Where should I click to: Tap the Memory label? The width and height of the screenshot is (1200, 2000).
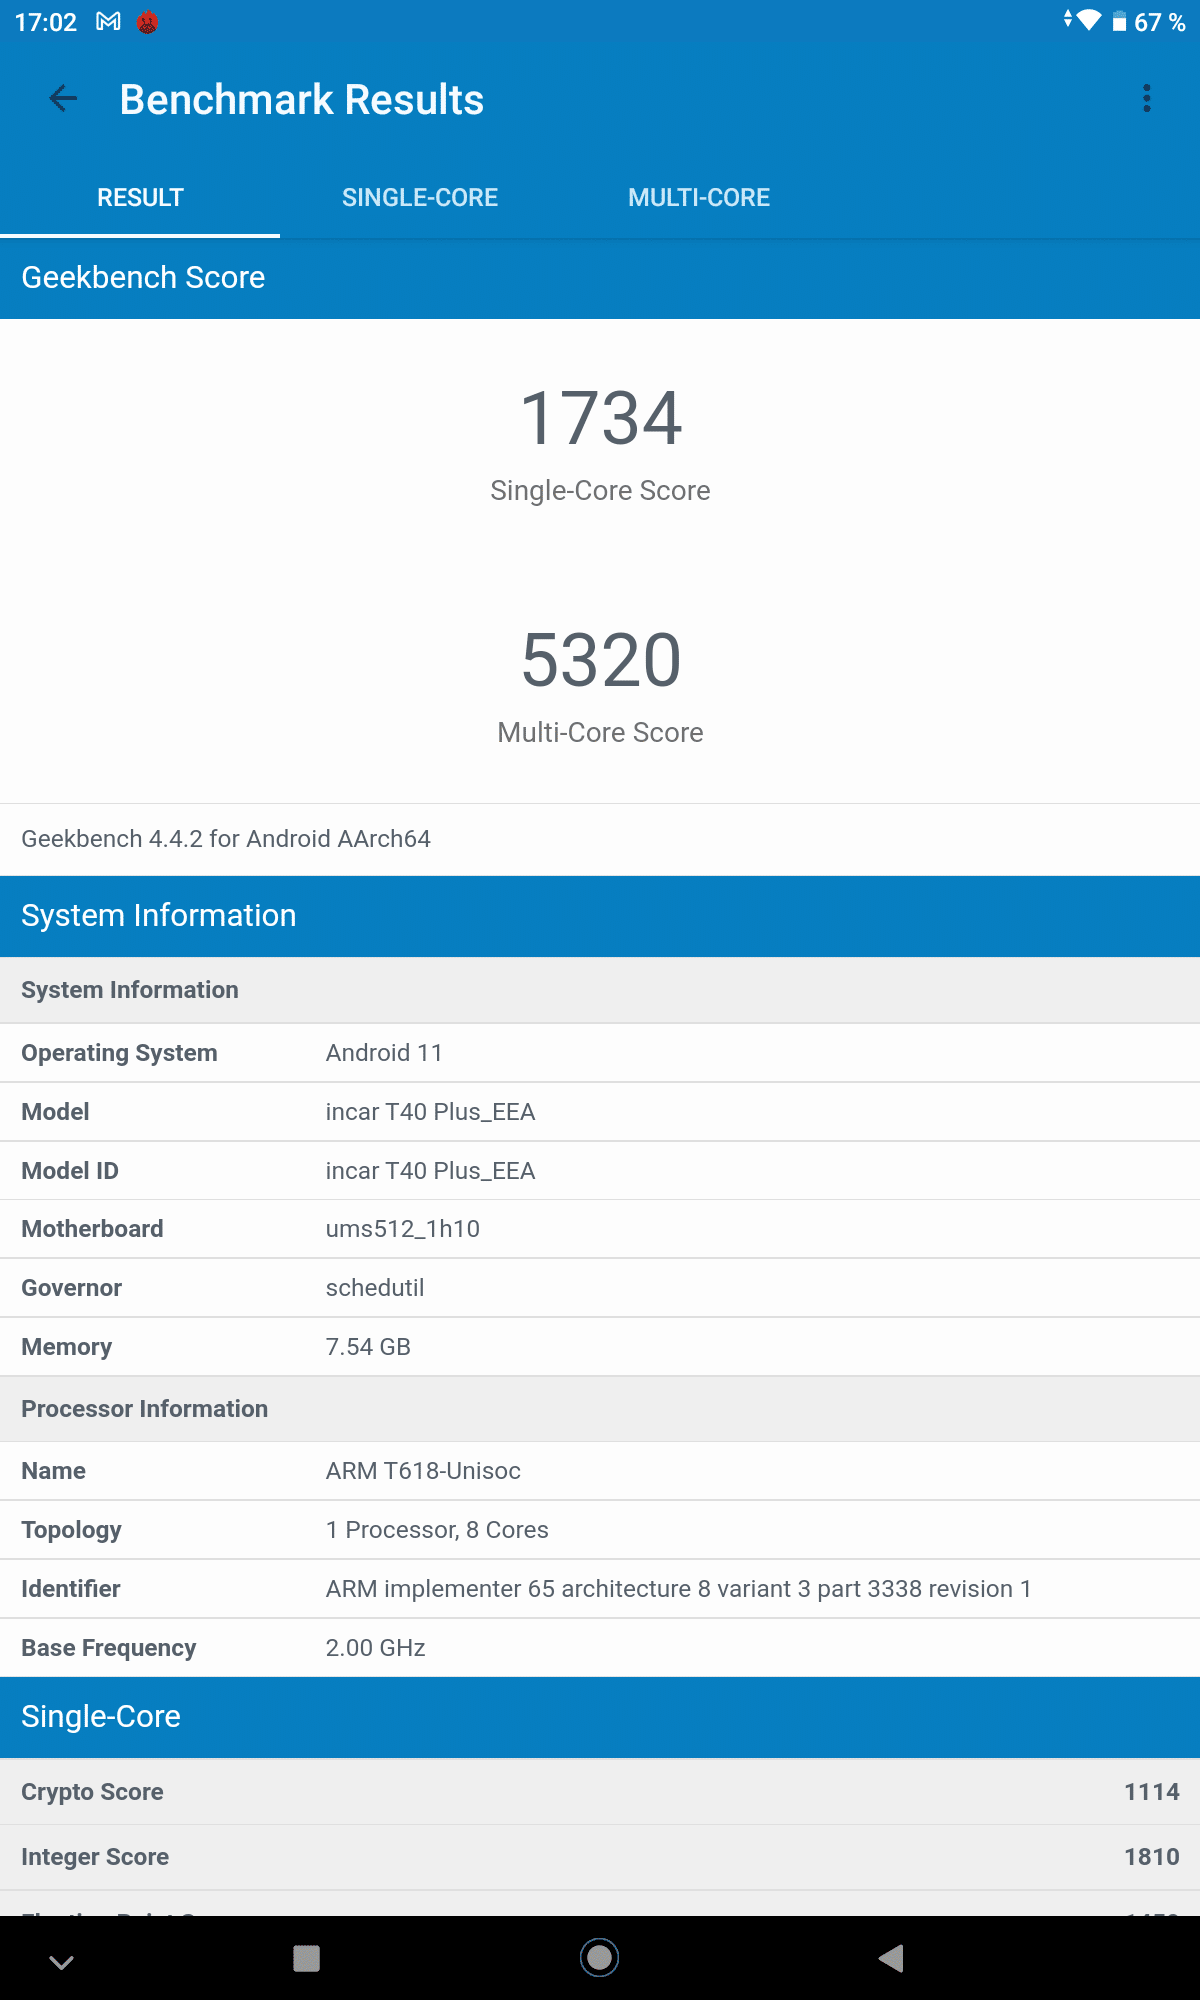pyautogui.click(x=67, y=1347)
